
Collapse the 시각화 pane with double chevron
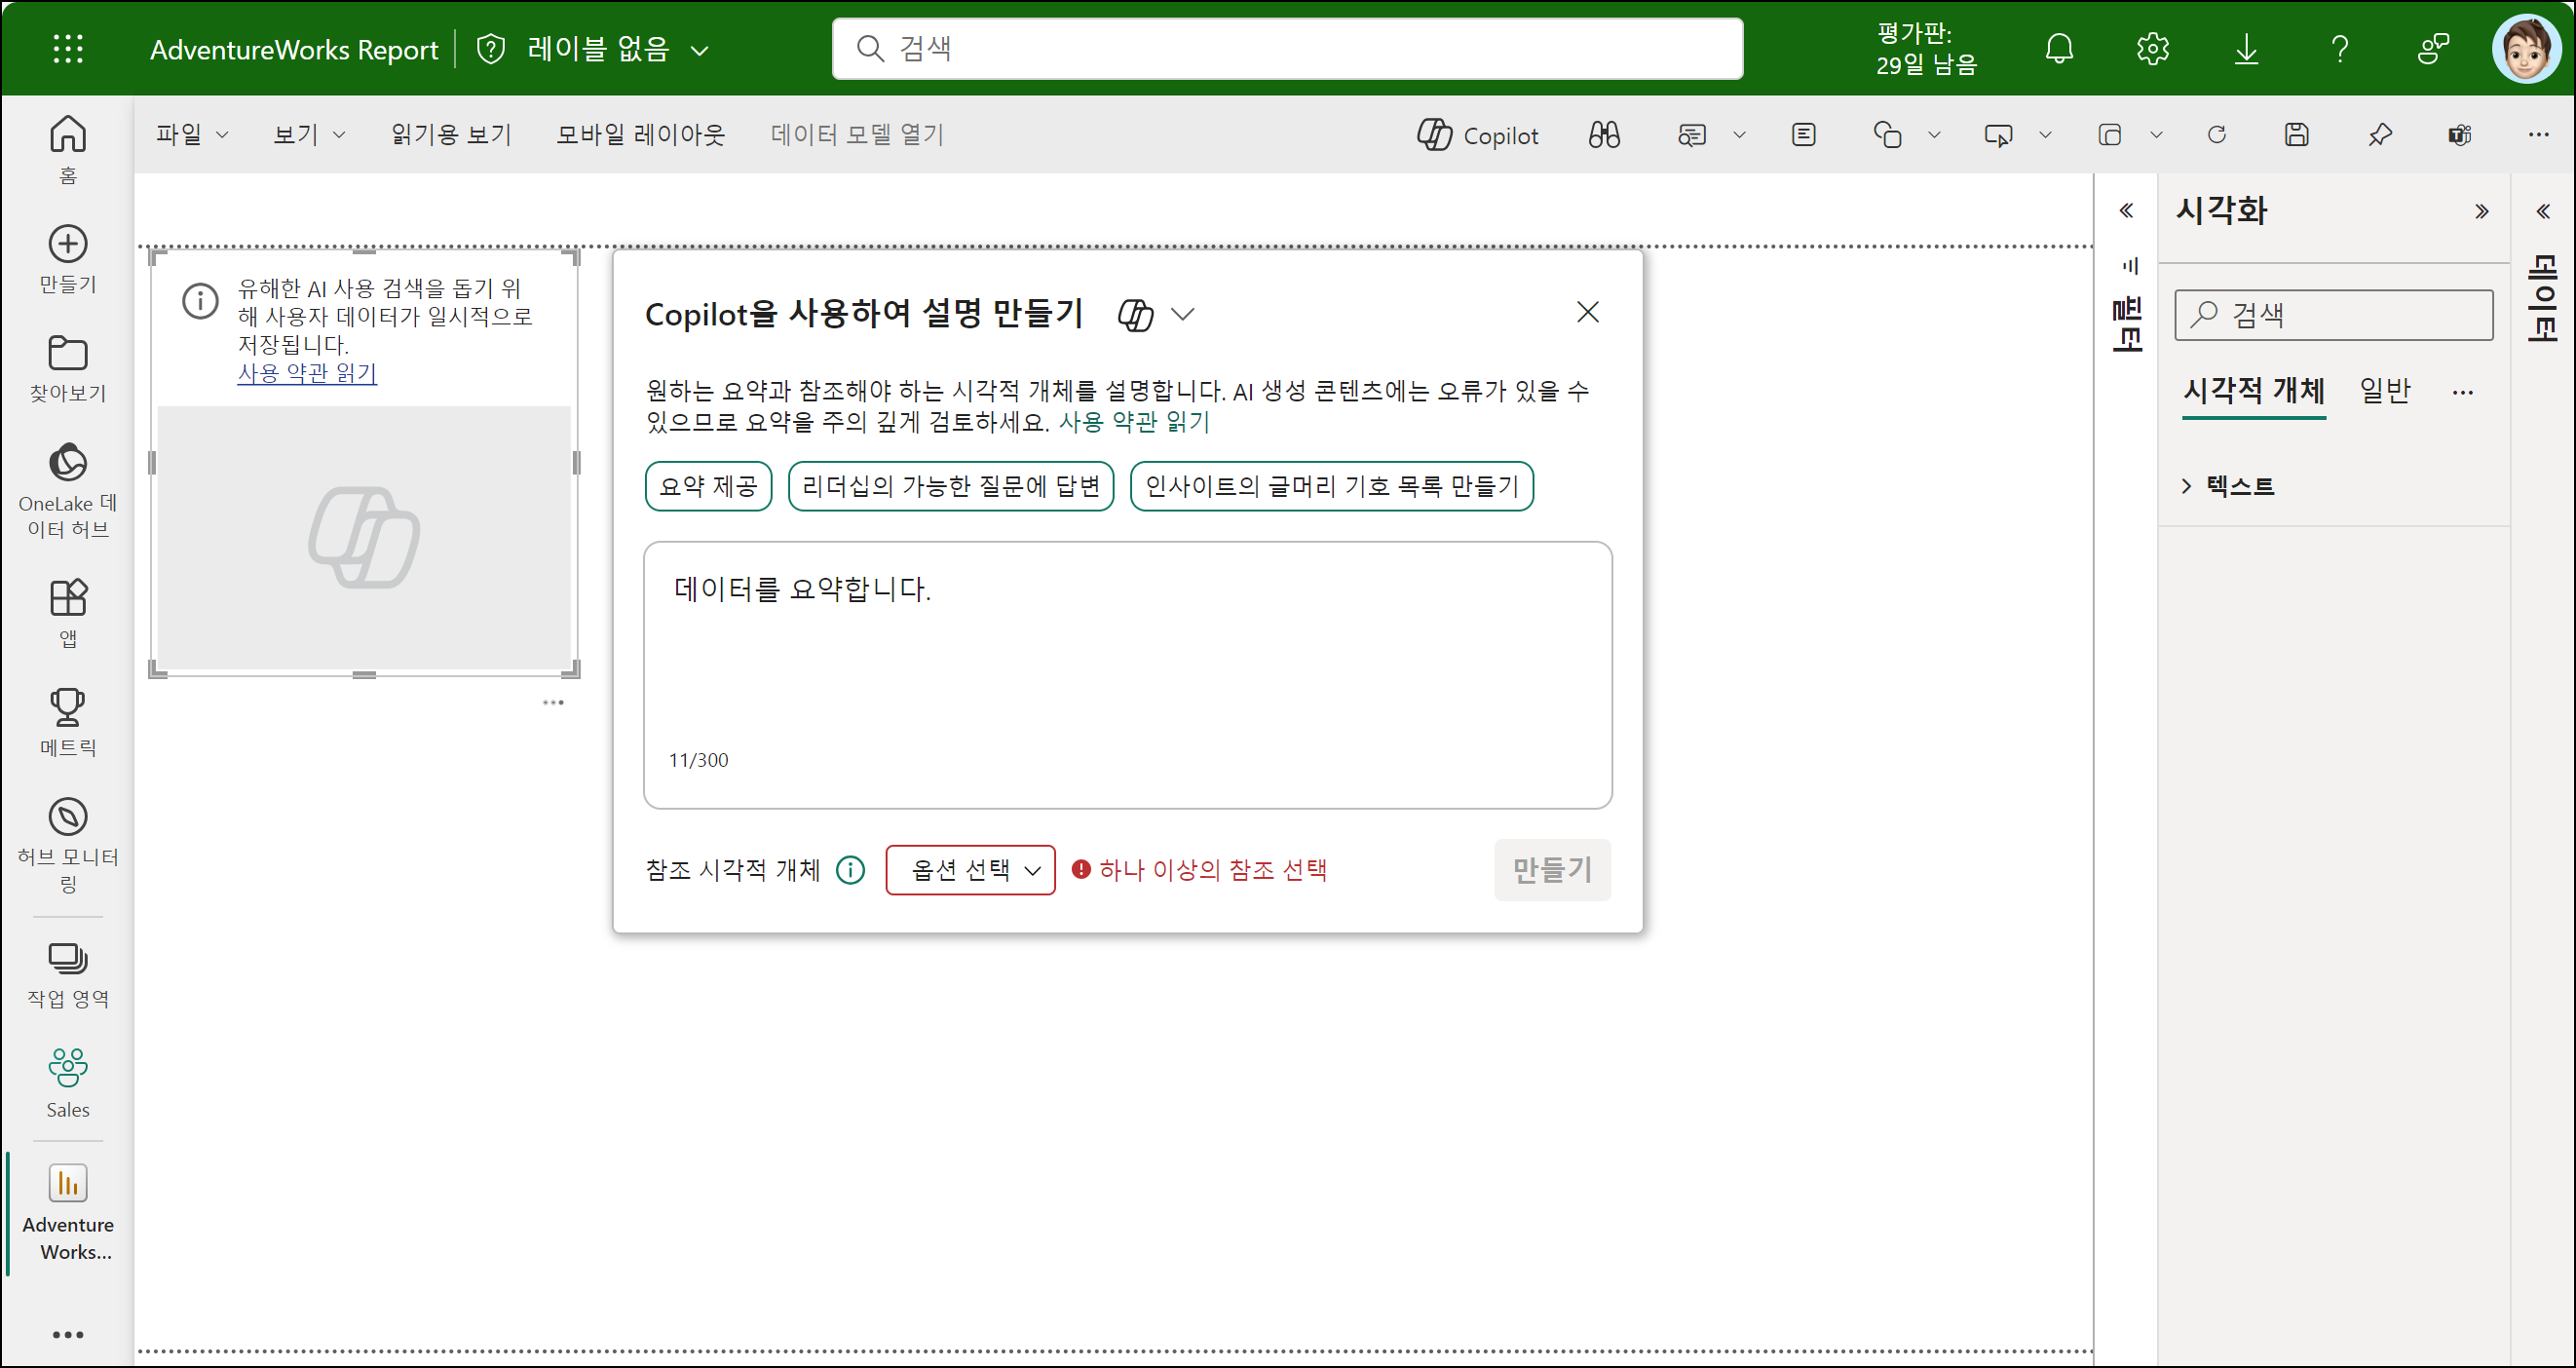coord(2481,211)
